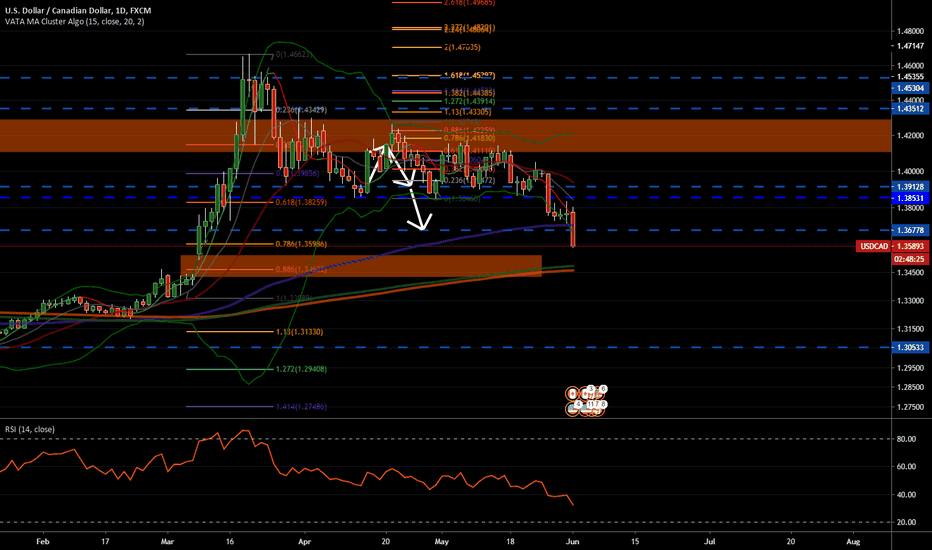Click the Apr label on the time axis
Viewport: 932px width, 550px height.
coord(304,542)
